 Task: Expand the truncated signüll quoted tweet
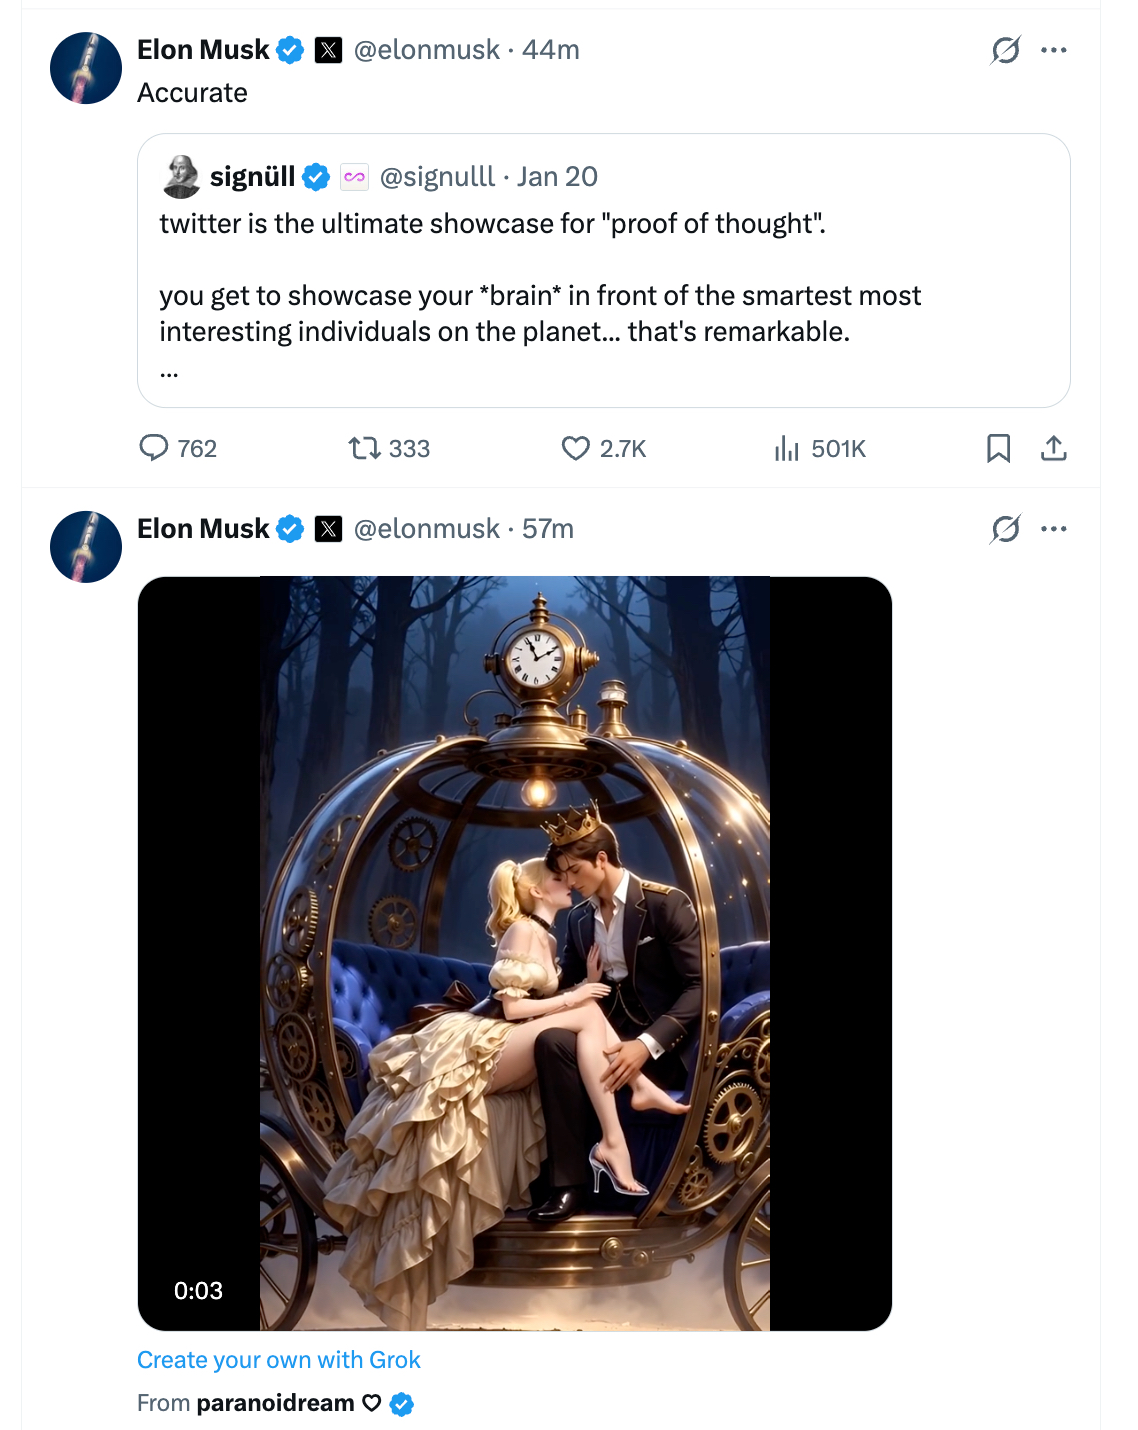point(169,374)
